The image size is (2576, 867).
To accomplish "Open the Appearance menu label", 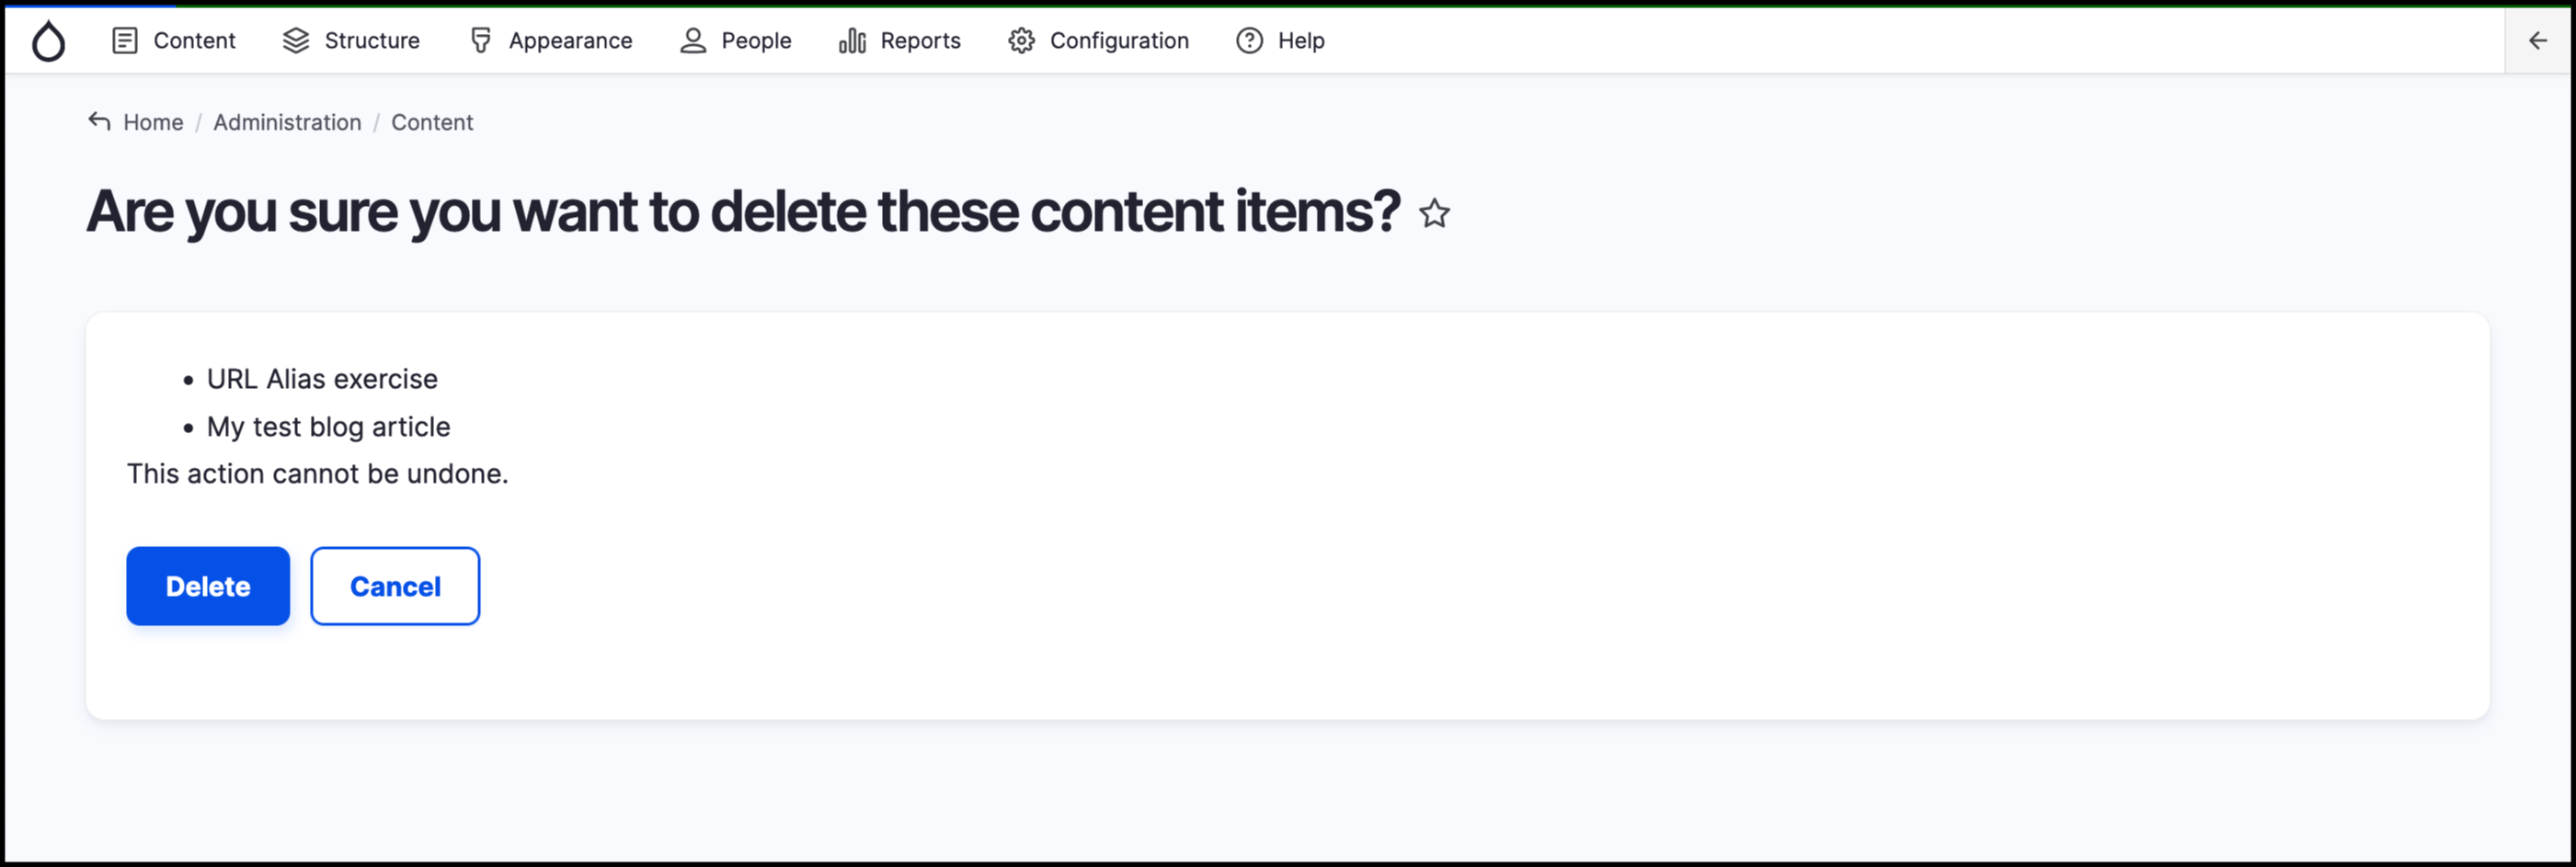I will click(570, 41).
